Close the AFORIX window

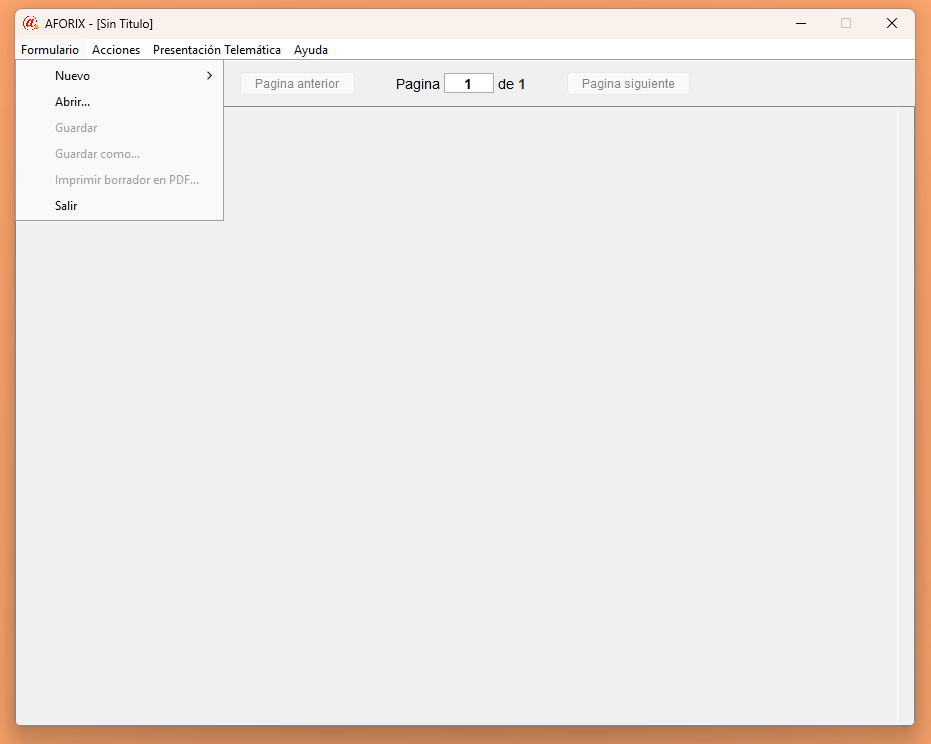pos(891,23)
